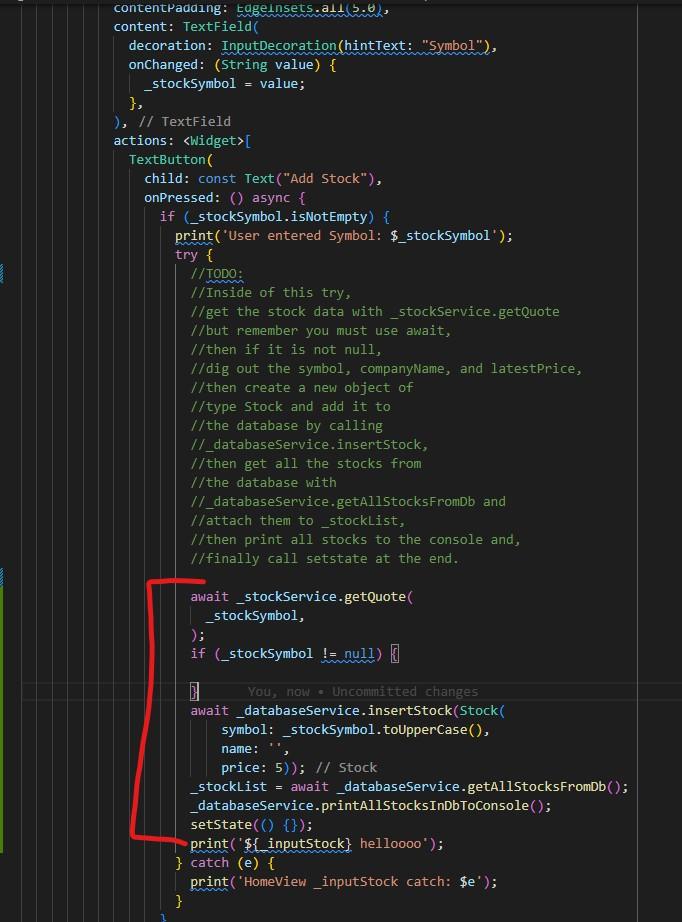Click the "Symbol" hintText string

(x=452, y=45)
